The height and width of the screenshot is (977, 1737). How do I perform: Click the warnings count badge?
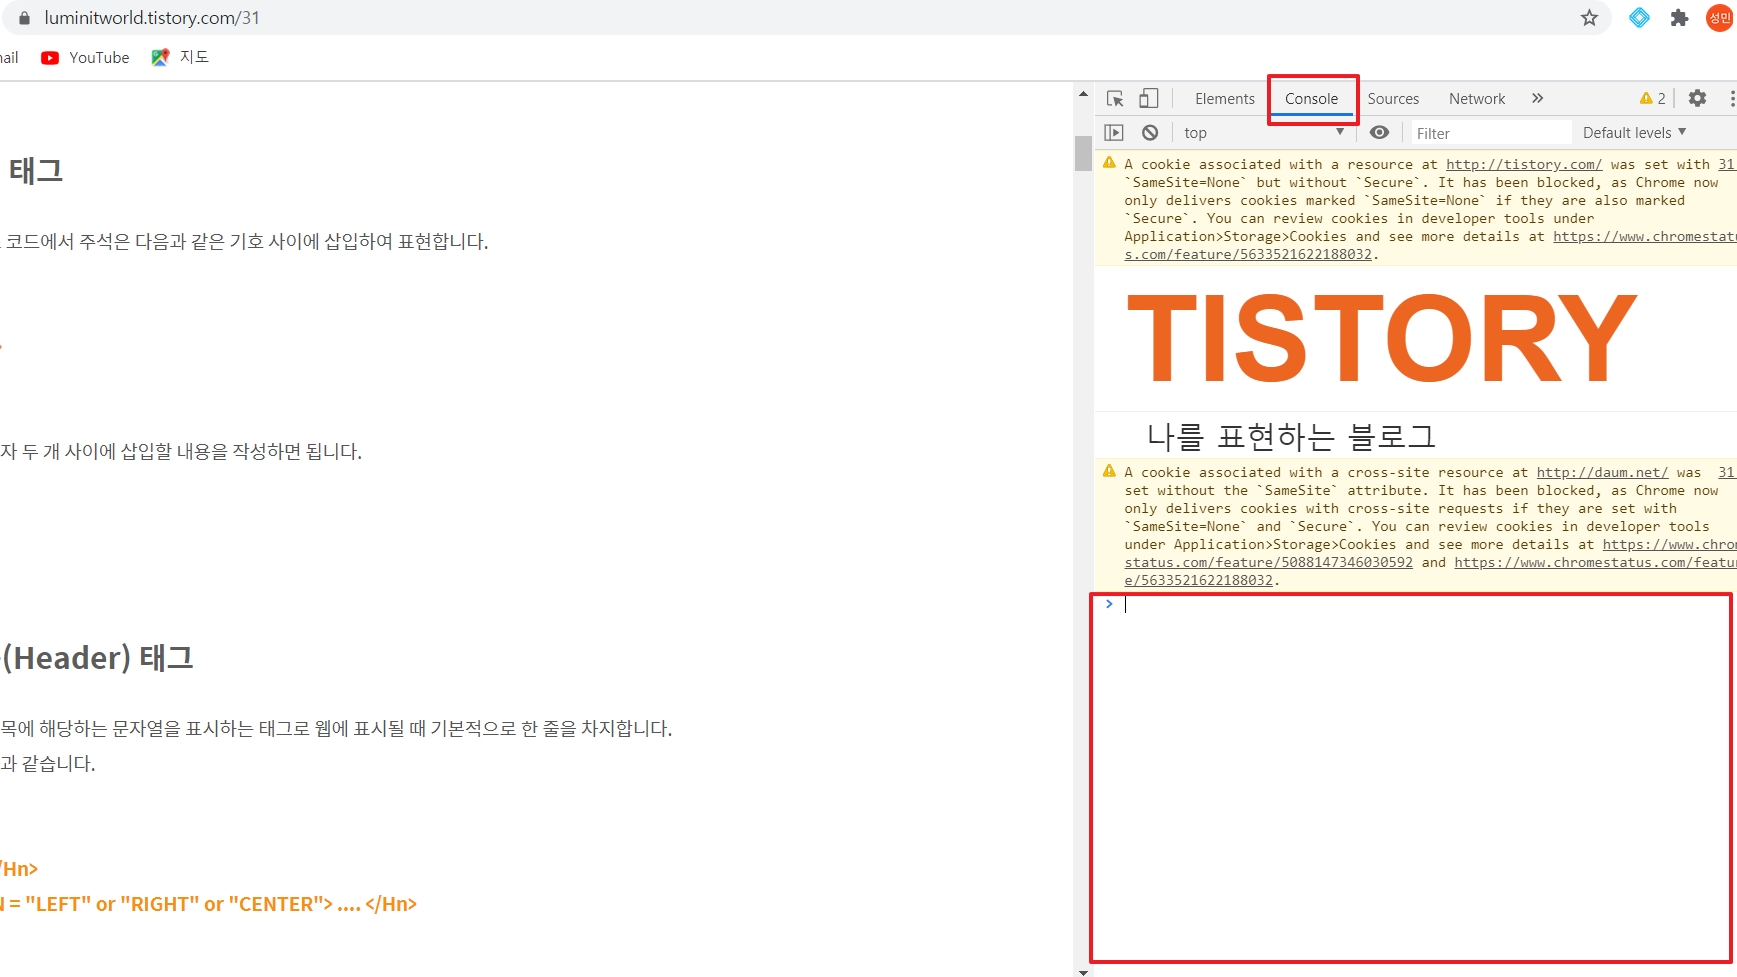(1652, 98)
